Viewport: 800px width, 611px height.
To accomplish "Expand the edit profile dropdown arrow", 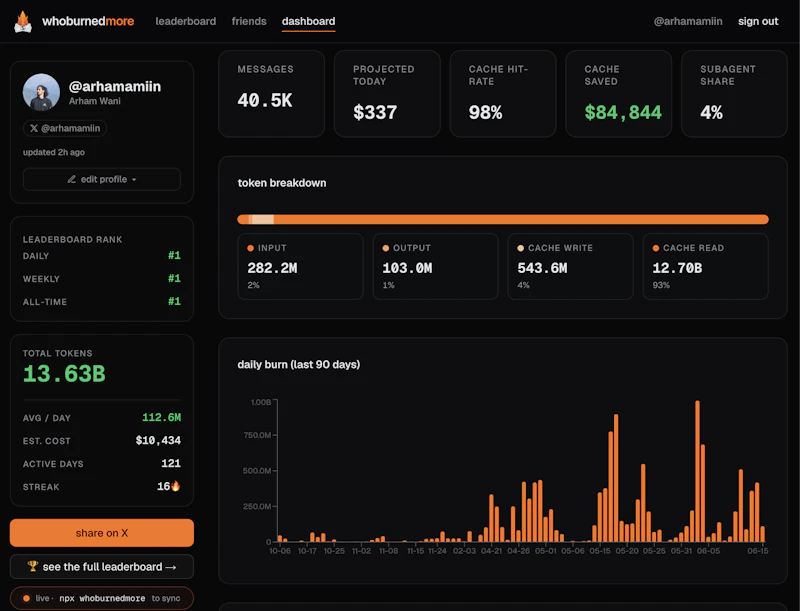I will (134, 180).
